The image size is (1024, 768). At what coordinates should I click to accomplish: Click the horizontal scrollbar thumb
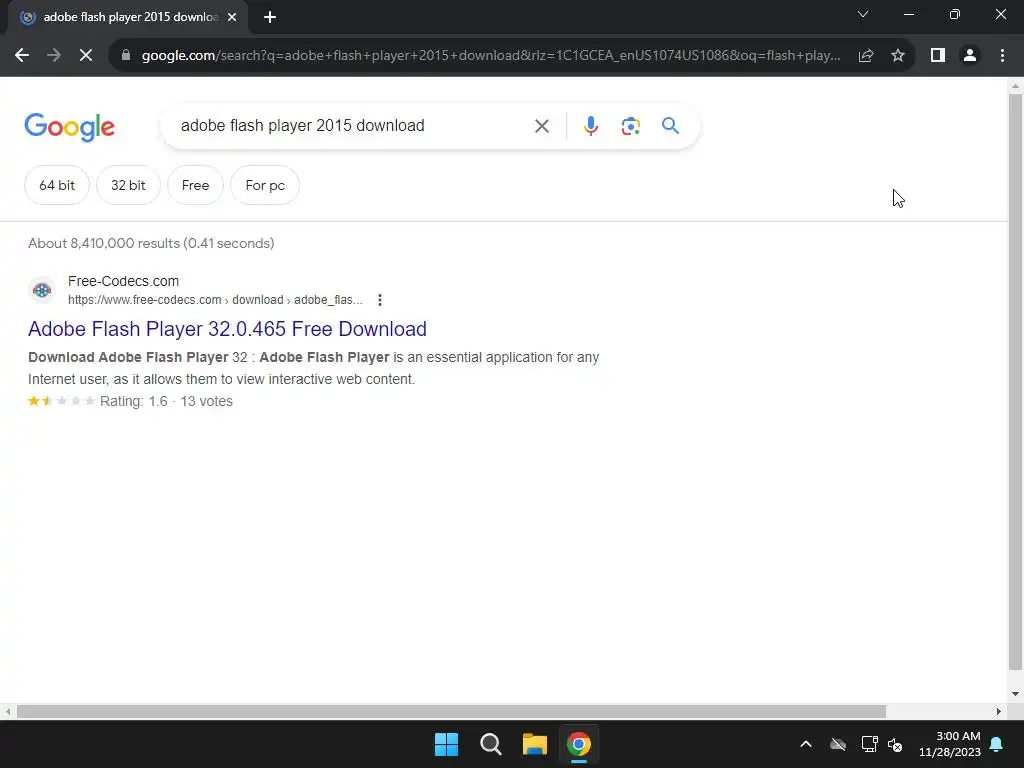[x=451, y=711]
